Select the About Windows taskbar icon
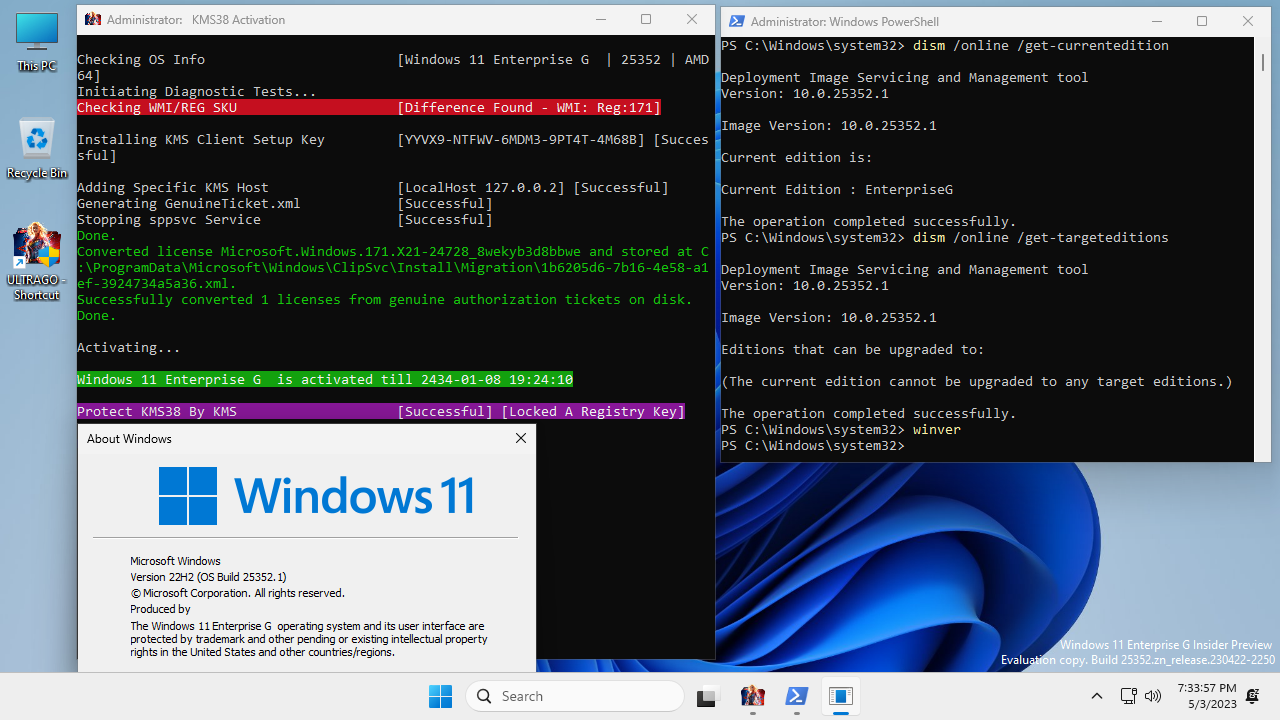Viewport: 1280px width, 720px height. coord(841,696)
